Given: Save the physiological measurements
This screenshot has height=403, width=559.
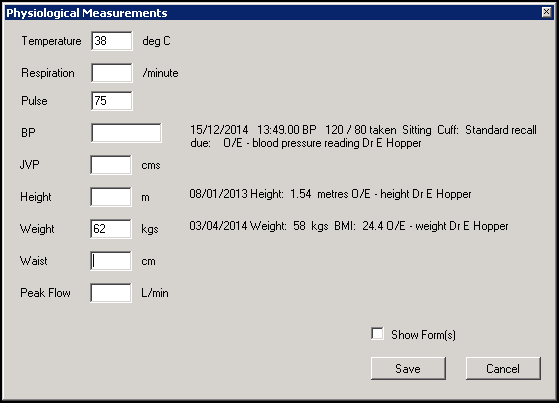Looking at the screenshot, I should point(408,368).
